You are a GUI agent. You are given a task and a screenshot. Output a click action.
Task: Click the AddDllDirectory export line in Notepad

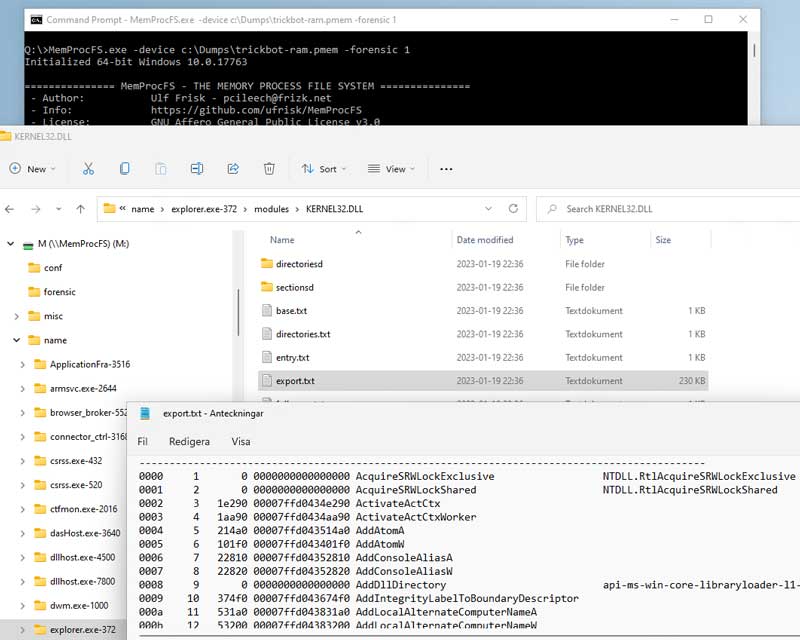coord(469,585)
